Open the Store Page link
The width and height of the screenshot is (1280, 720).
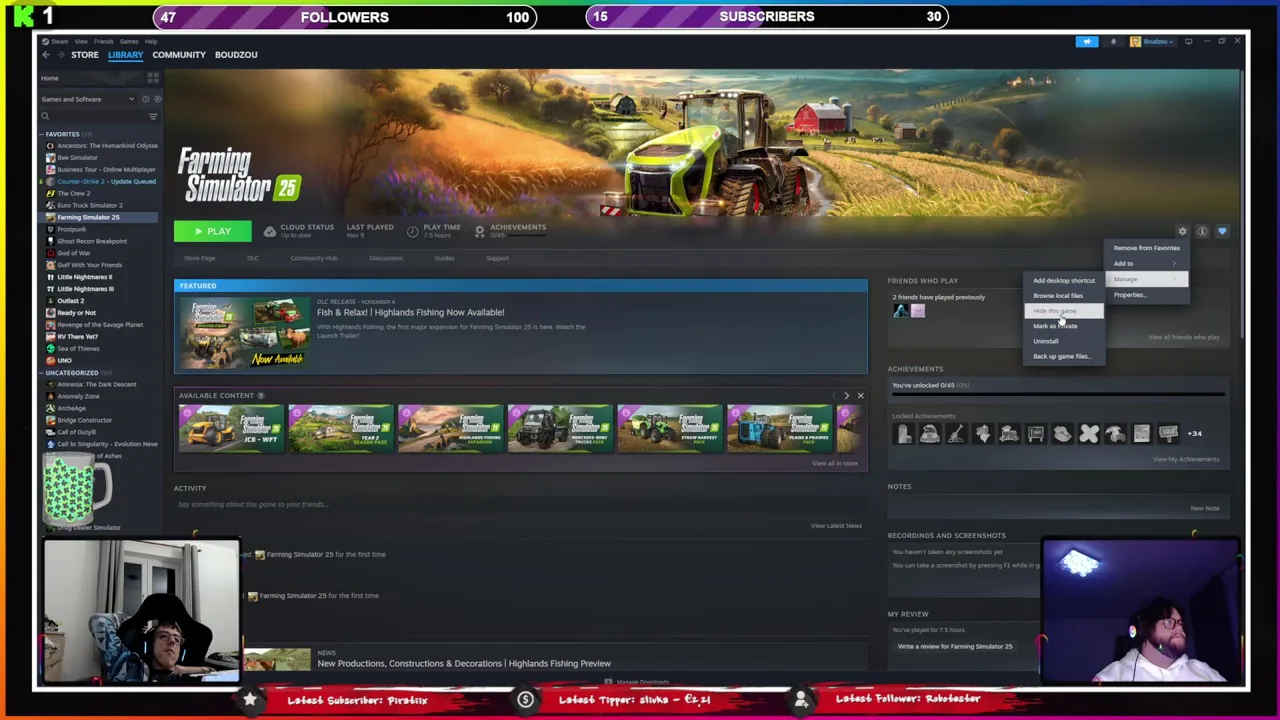point(199,258)
